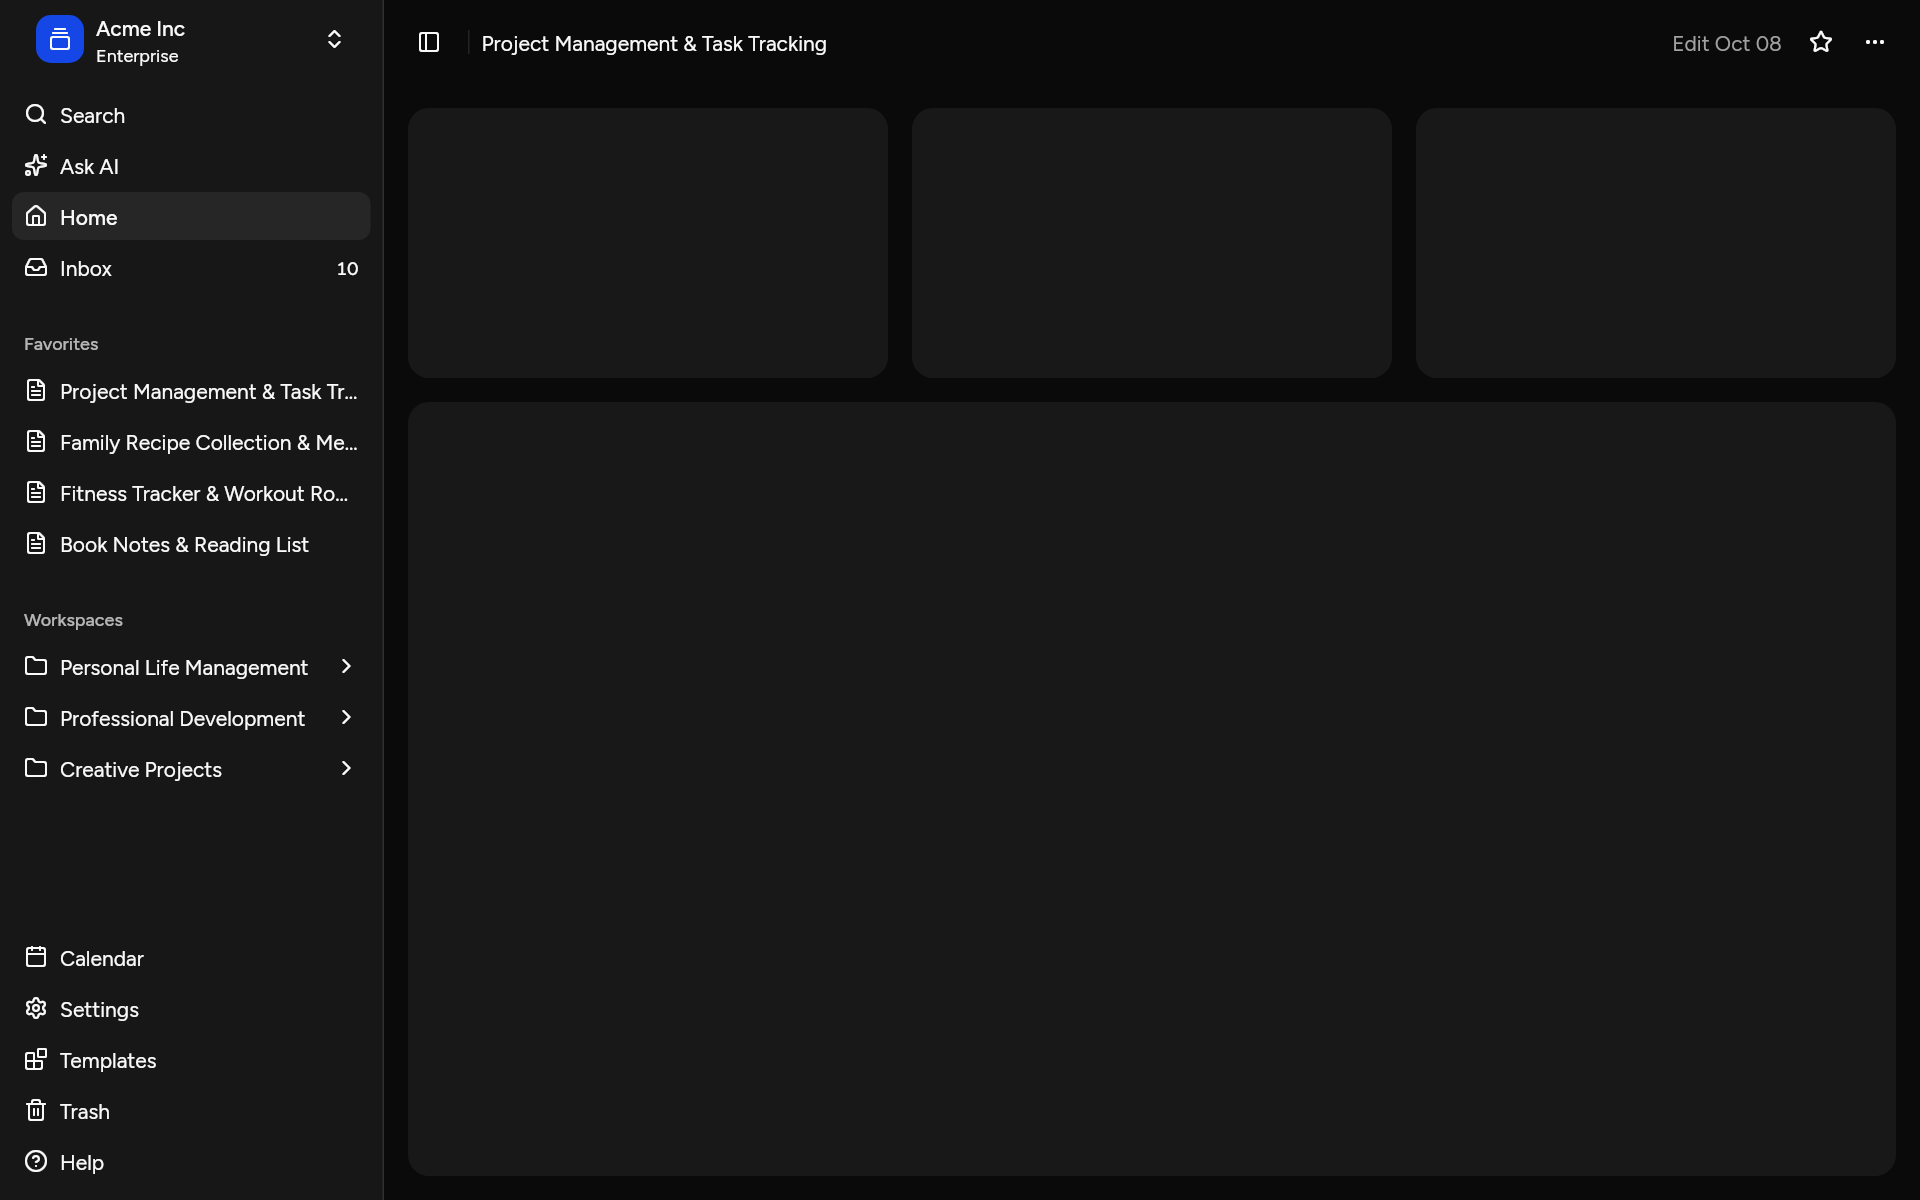Open Calendar from the sidebar
The image size is (1920, 1200).
[x=191, y=958]
